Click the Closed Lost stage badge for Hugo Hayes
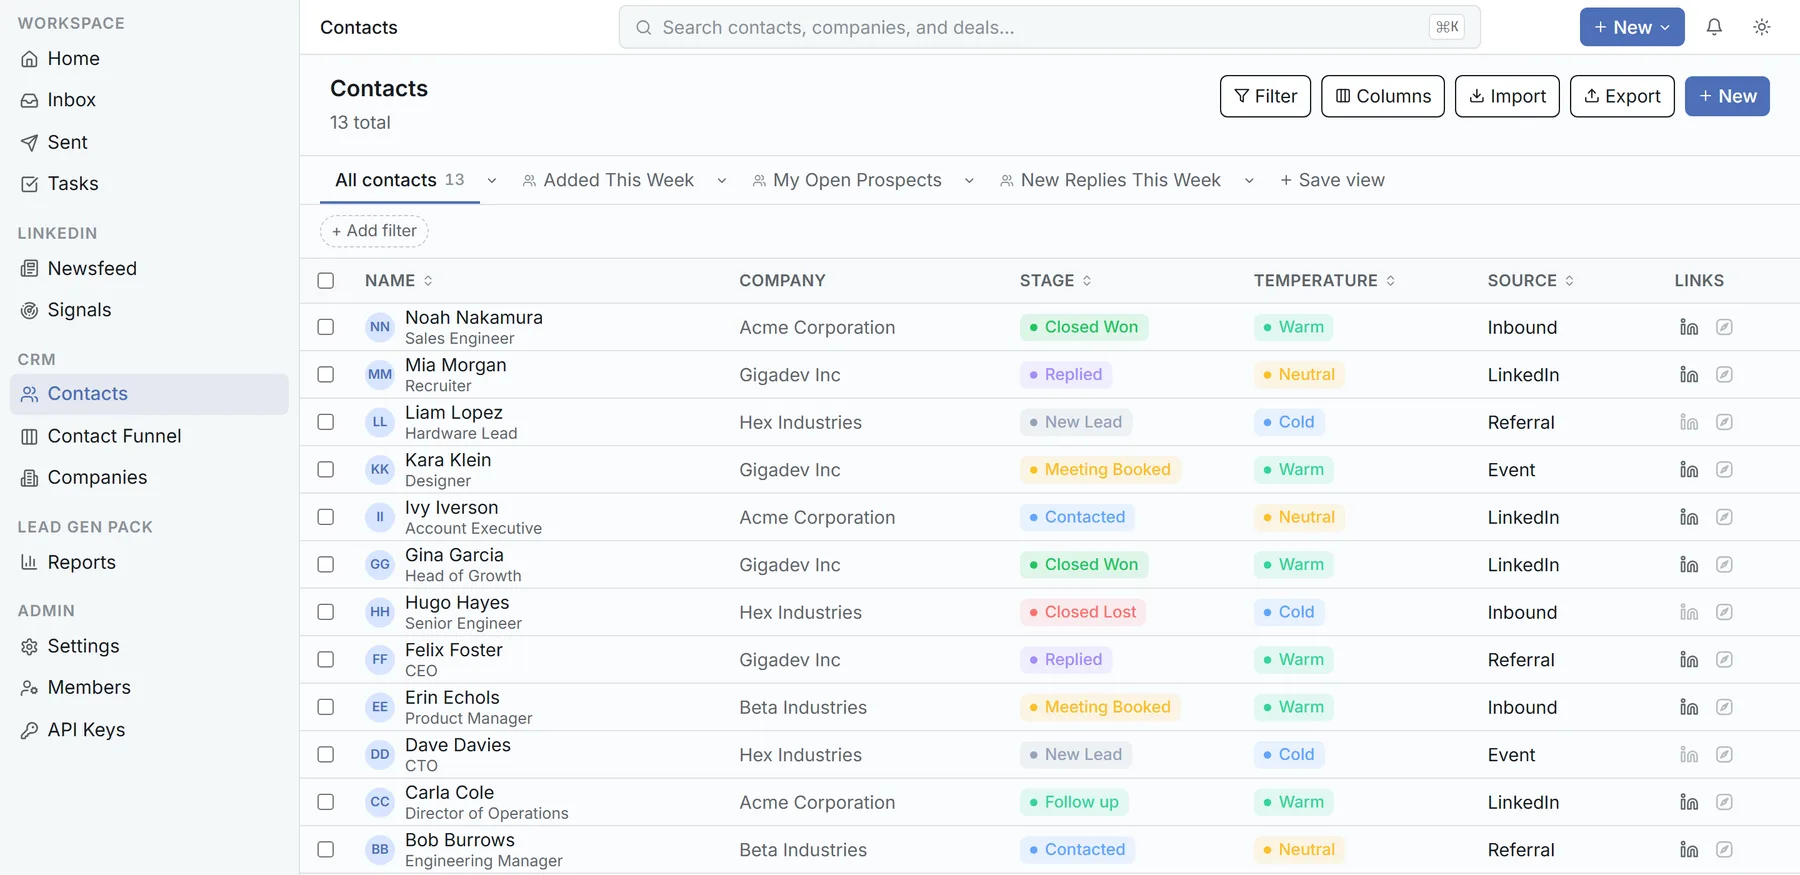The width and height of the screenshot is (1800, 875). 1083,612
